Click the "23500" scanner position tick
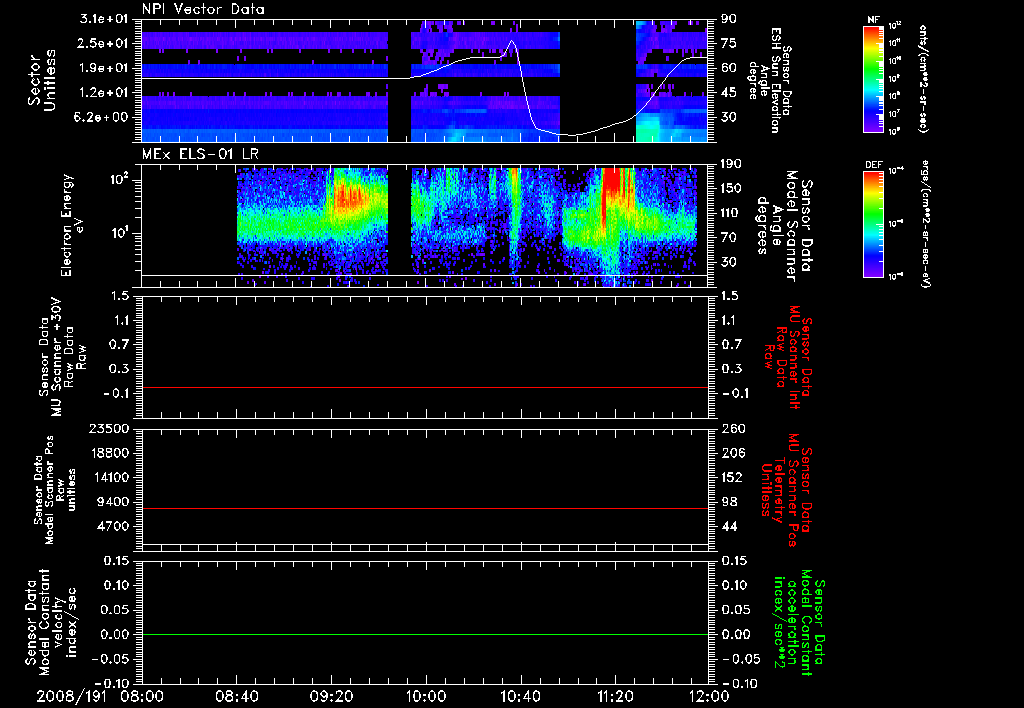Image resolution: width=1024 pixels, height=708 pixels. (109, 428)
